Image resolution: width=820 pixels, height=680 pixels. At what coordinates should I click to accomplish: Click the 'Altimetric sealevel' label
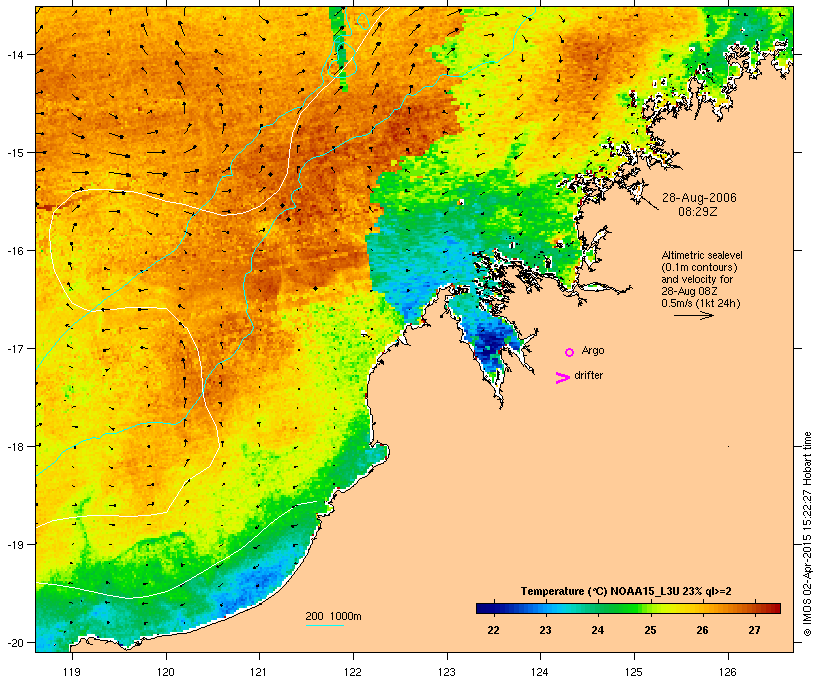pos(702,255)
